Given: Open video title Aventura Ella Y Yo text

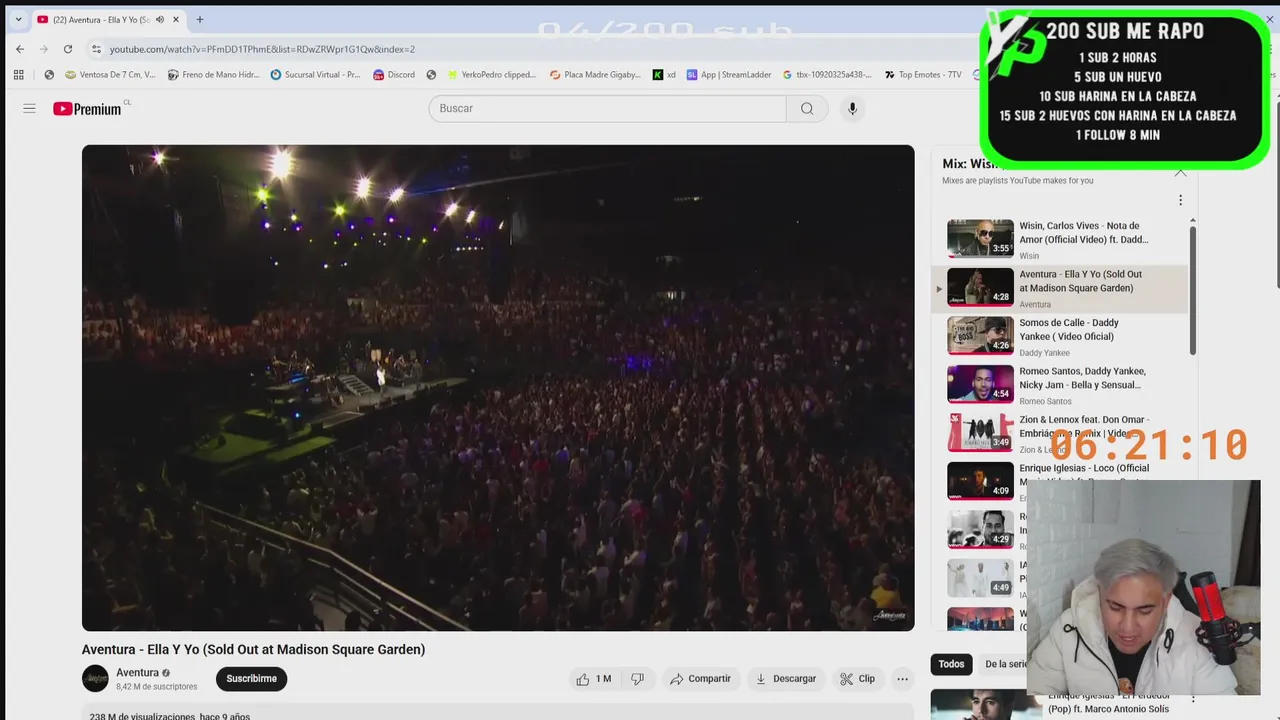Looking at the screenshot, I should coord(253,649).
